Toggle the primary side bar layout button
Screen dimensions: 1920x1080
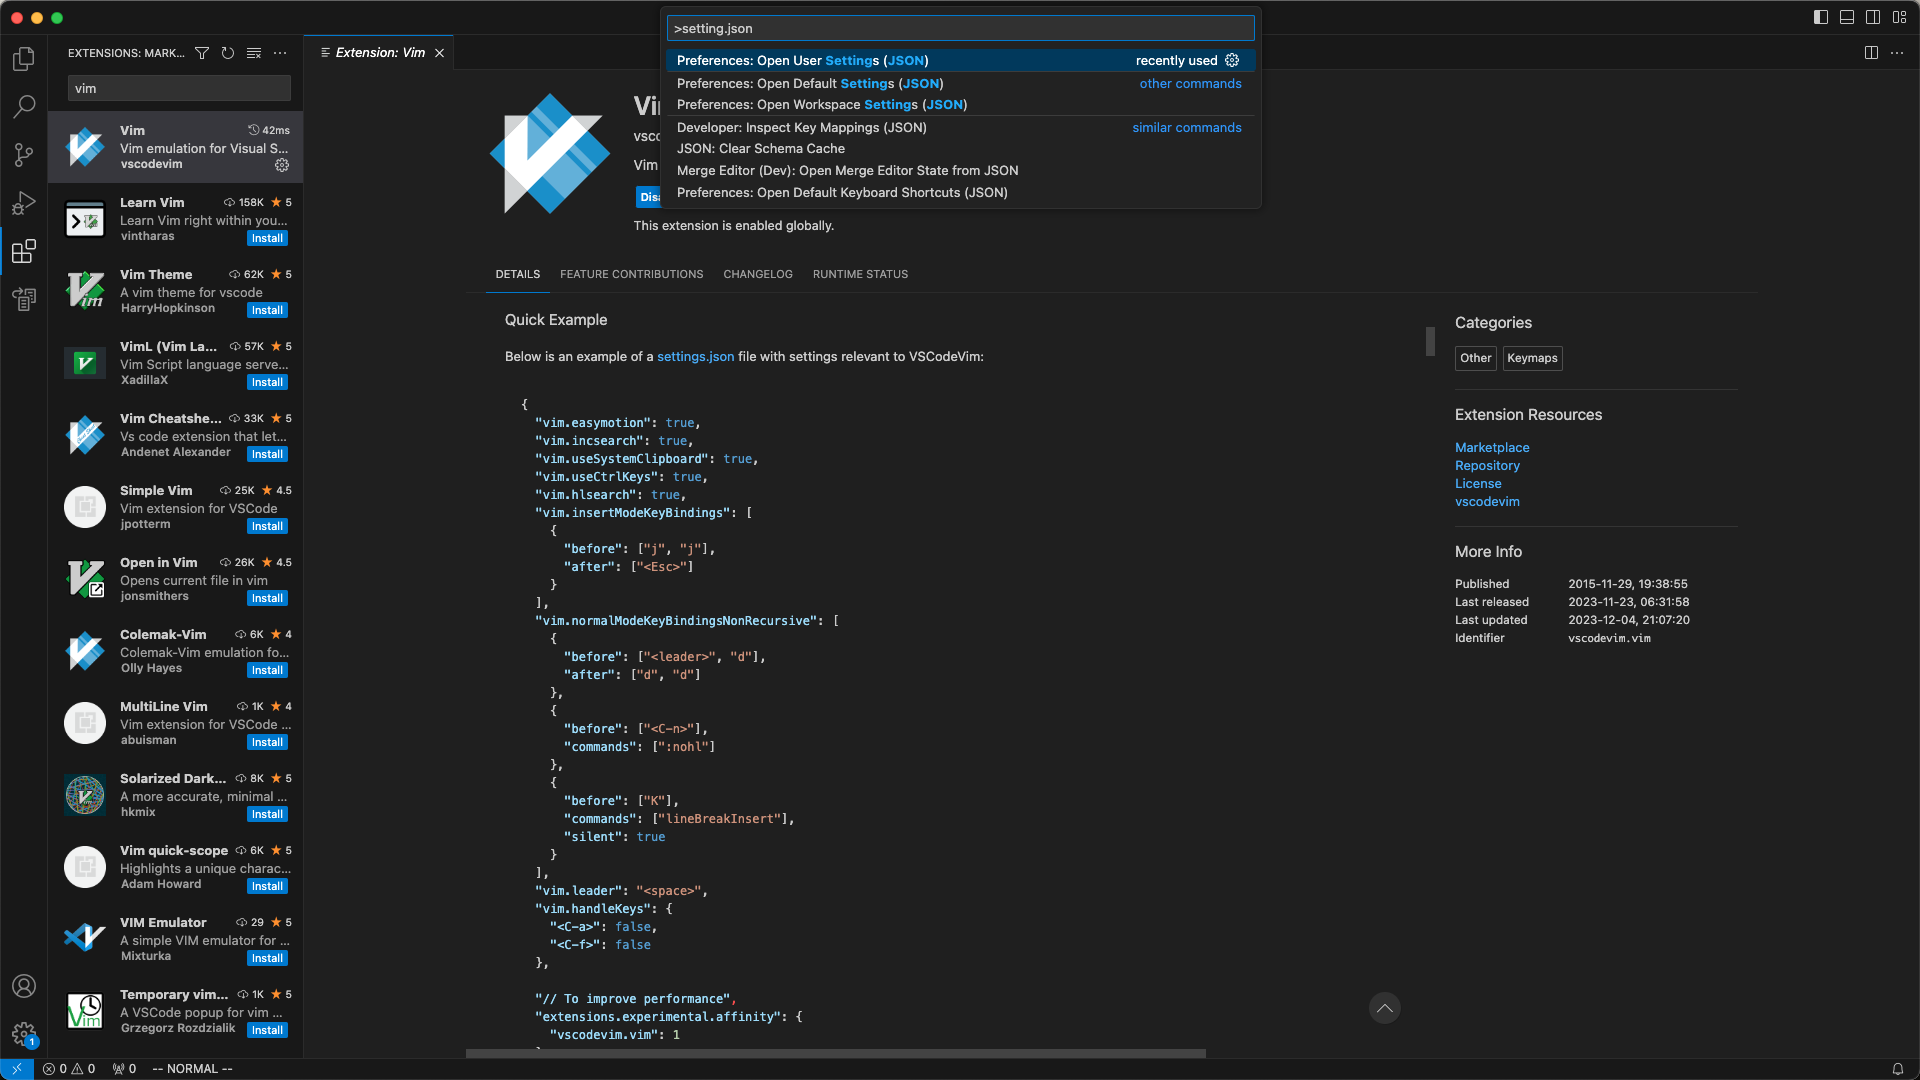[1820, 17]
